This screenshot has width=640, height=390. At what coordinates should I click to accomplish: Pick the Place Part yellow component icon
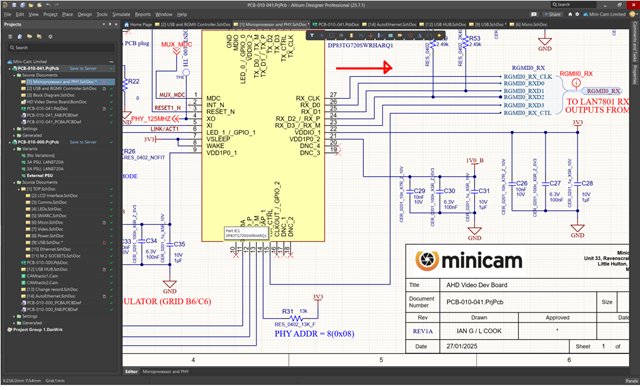coord(351,35)
